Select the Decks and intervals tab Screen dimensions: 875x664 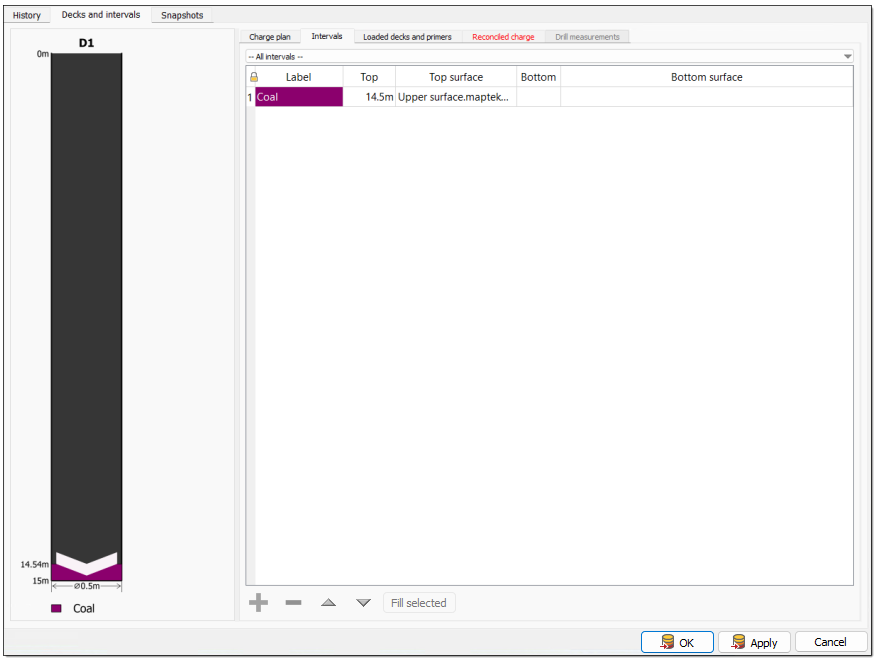point(100,15)
